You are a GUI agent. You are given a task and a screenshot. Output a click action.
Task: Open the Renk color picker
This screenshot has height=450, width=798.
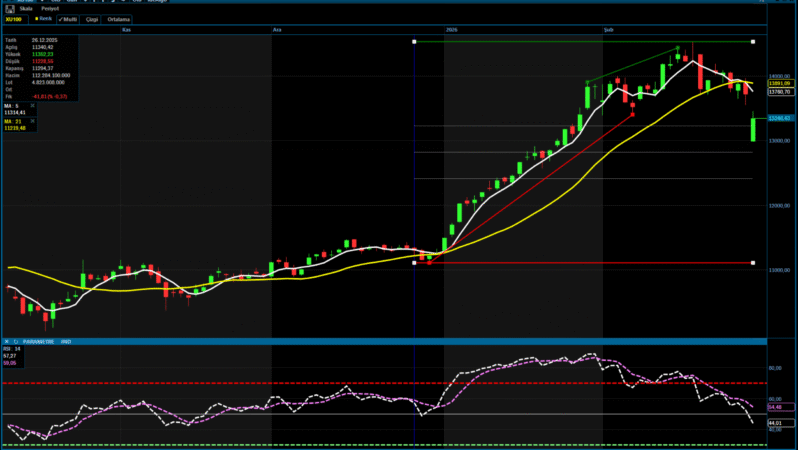pyautogui.click(x=43, y=18)
